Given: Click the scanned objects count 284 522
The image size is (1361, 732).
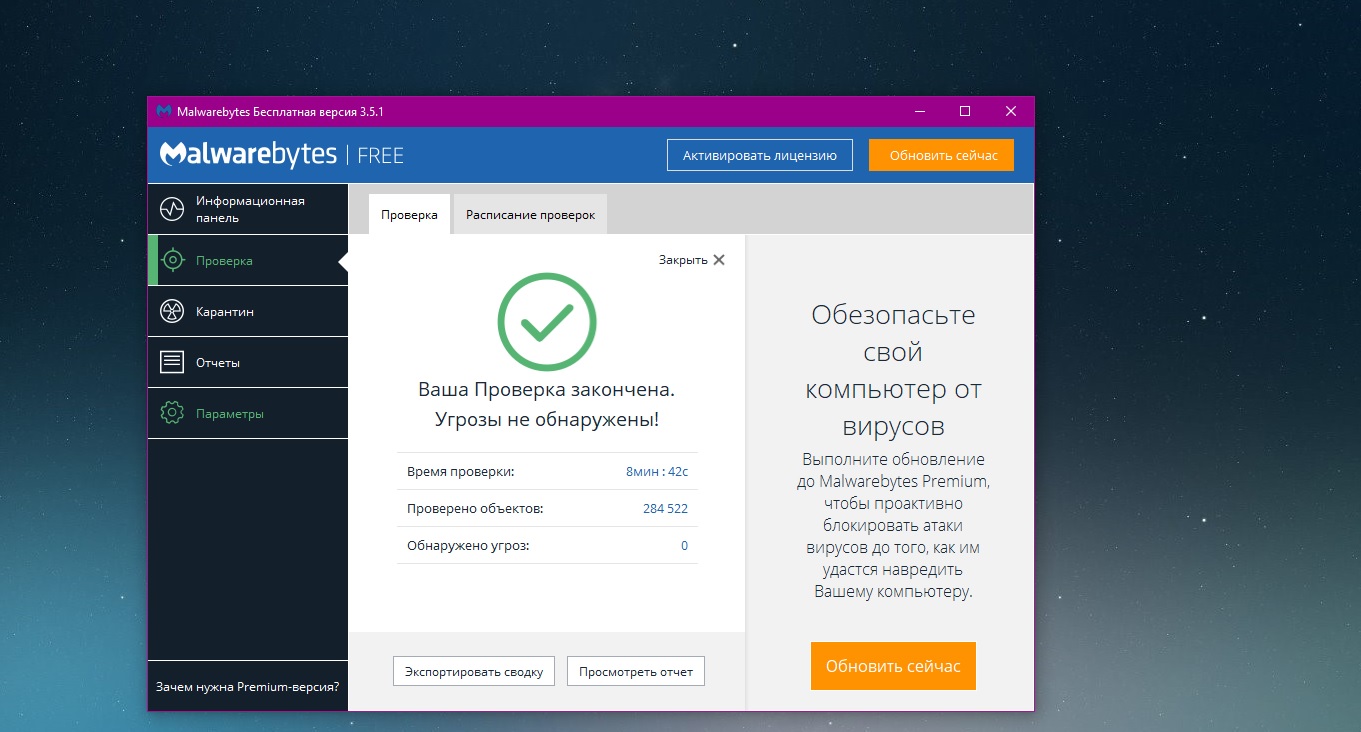Looking at the screenshot, I should (665, 508).
